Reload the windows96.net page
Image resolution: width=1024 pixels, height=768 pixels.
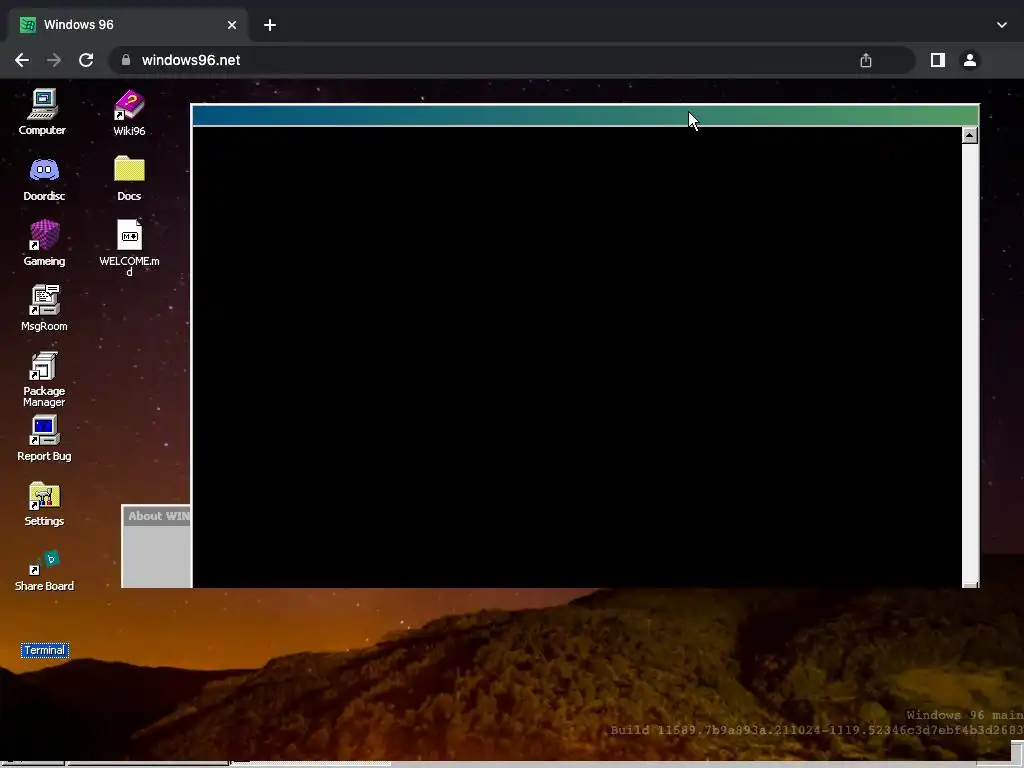(86, 60)
